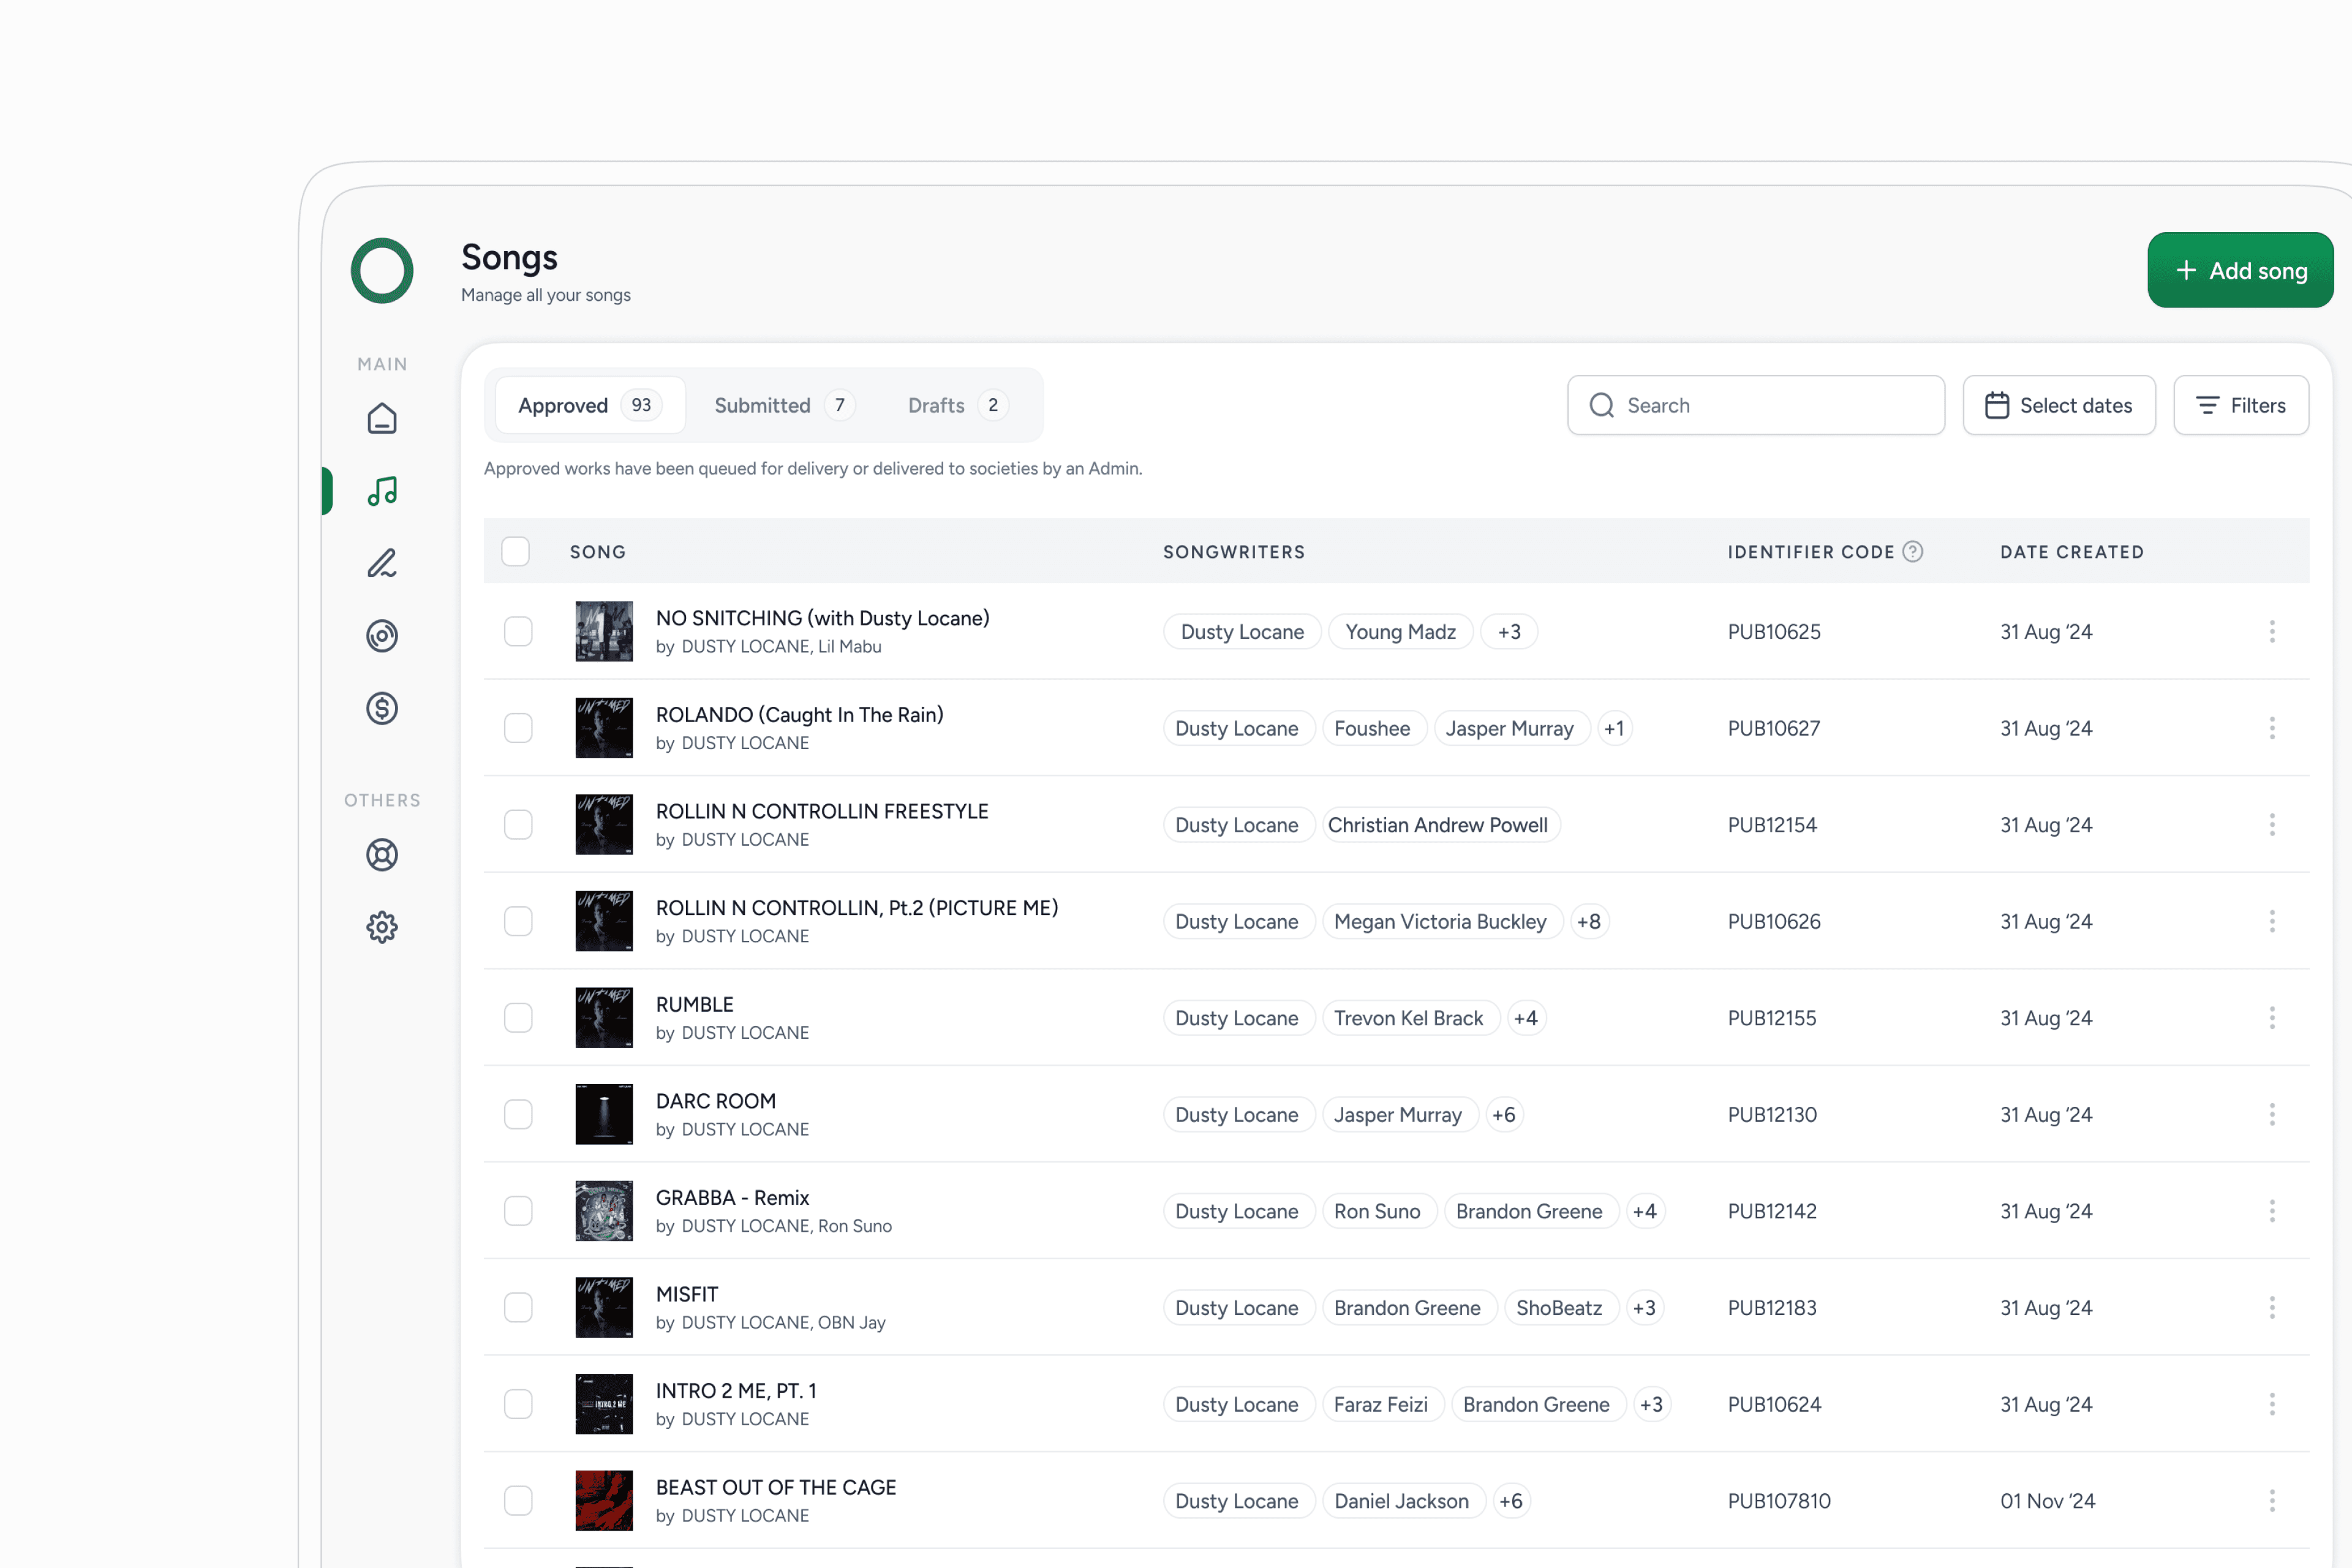Expand +6 songwriters on DARC ROOM
Screen dimensions: 2352x1568
[x=1503, y=1114]
